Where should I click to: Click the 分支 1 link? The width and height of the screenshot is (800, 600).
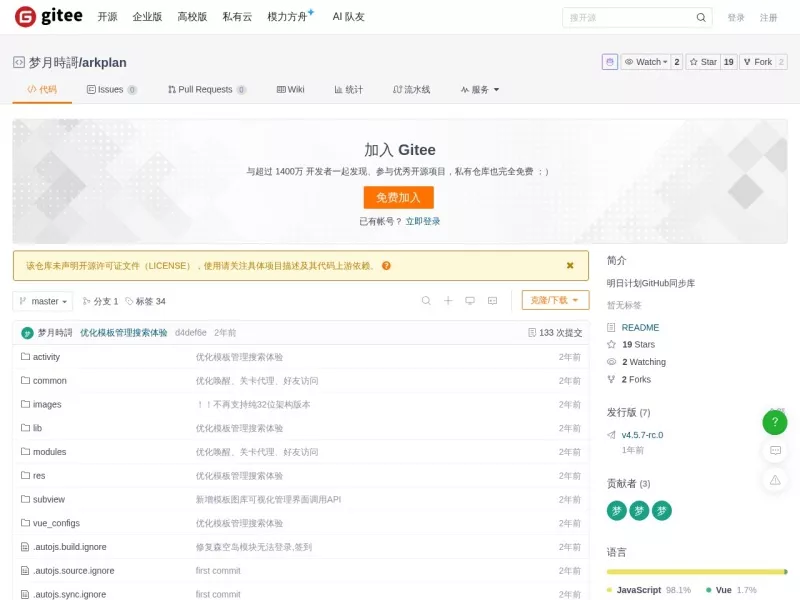[101, 301]
